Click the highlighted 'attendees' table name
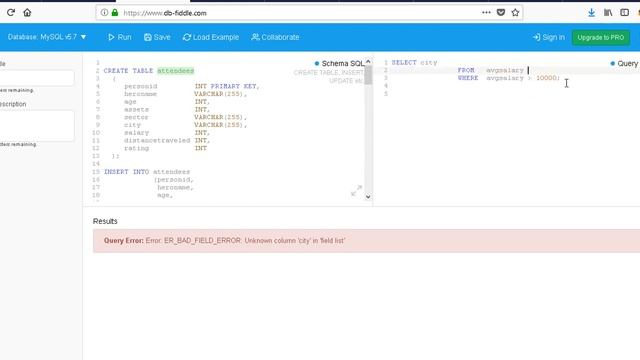 click(176, 71)
